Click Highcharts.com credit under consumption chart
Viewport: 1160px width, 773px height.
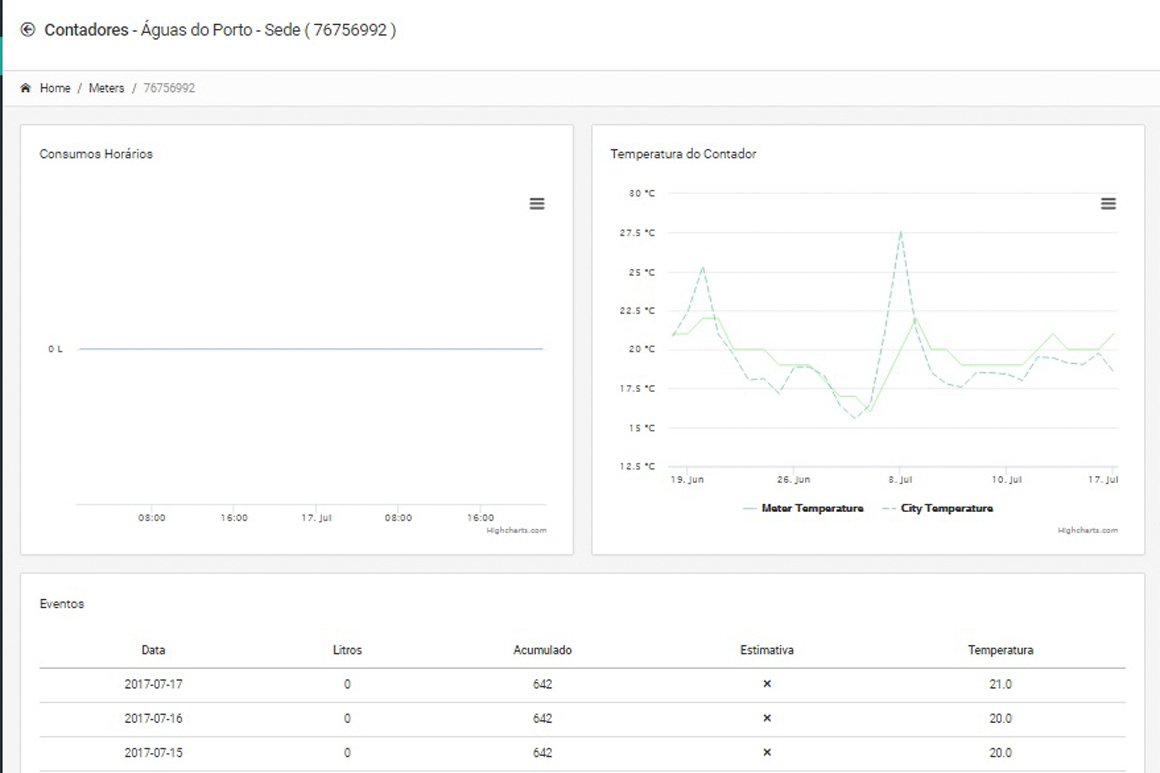(x=516, y=530)
